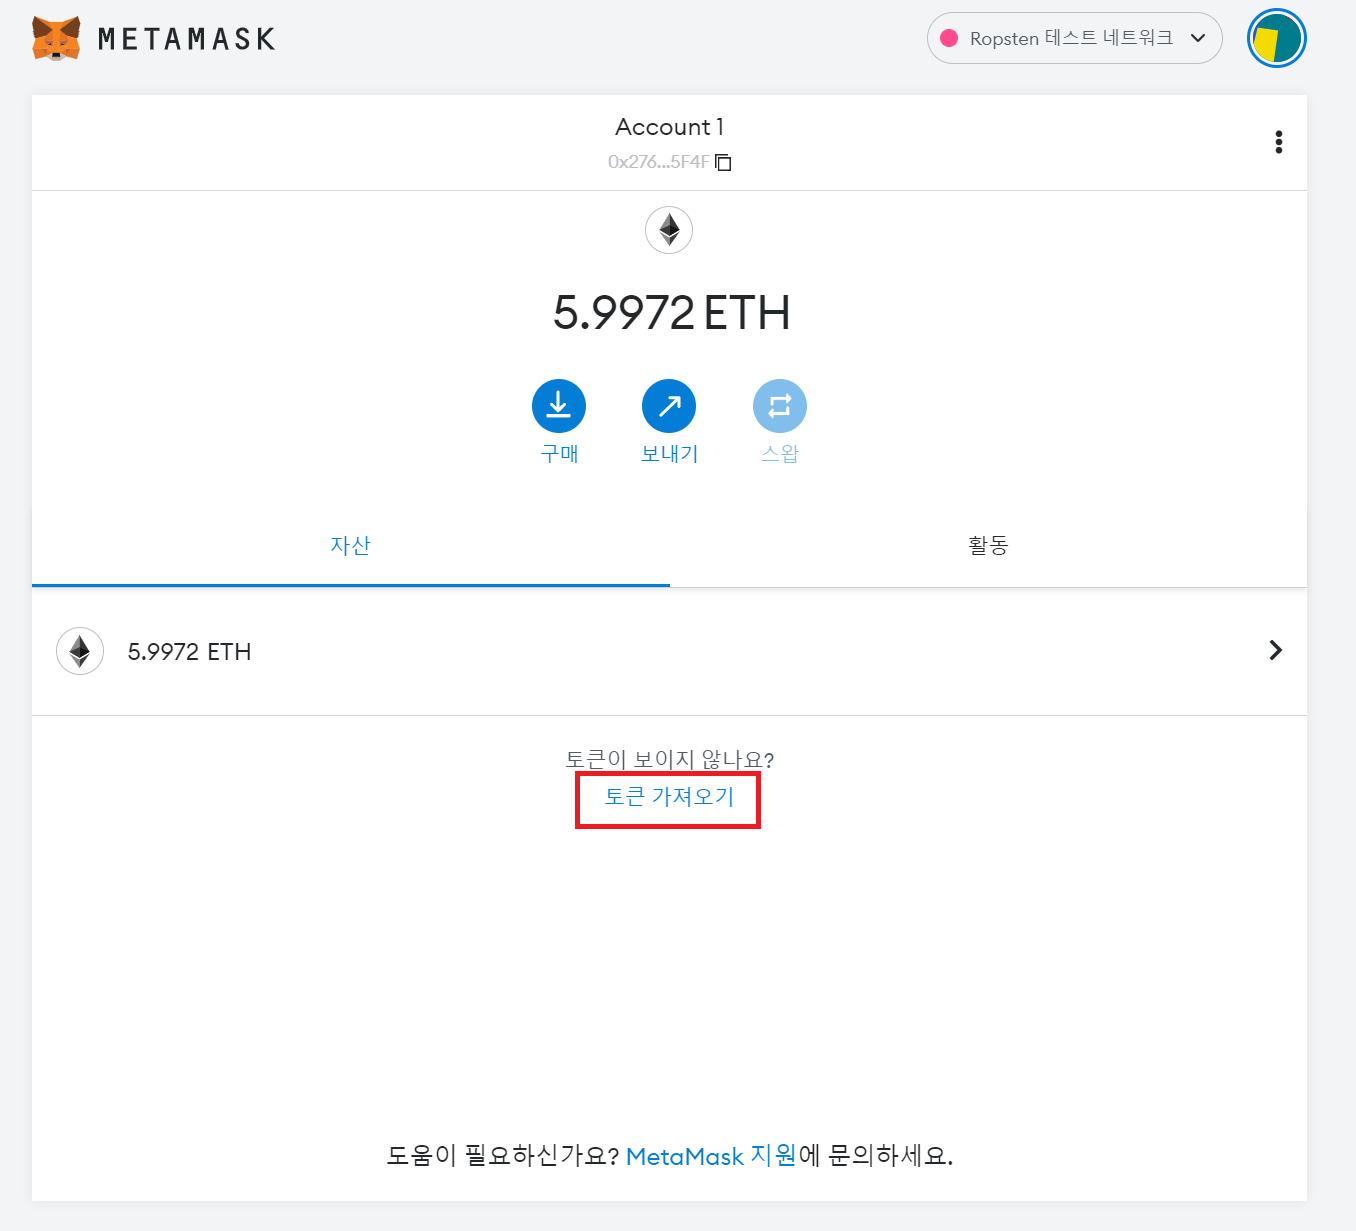1356x1231 pixels.
Task: Click the large 5.9972 ETH balance
Action: (671, 313)
